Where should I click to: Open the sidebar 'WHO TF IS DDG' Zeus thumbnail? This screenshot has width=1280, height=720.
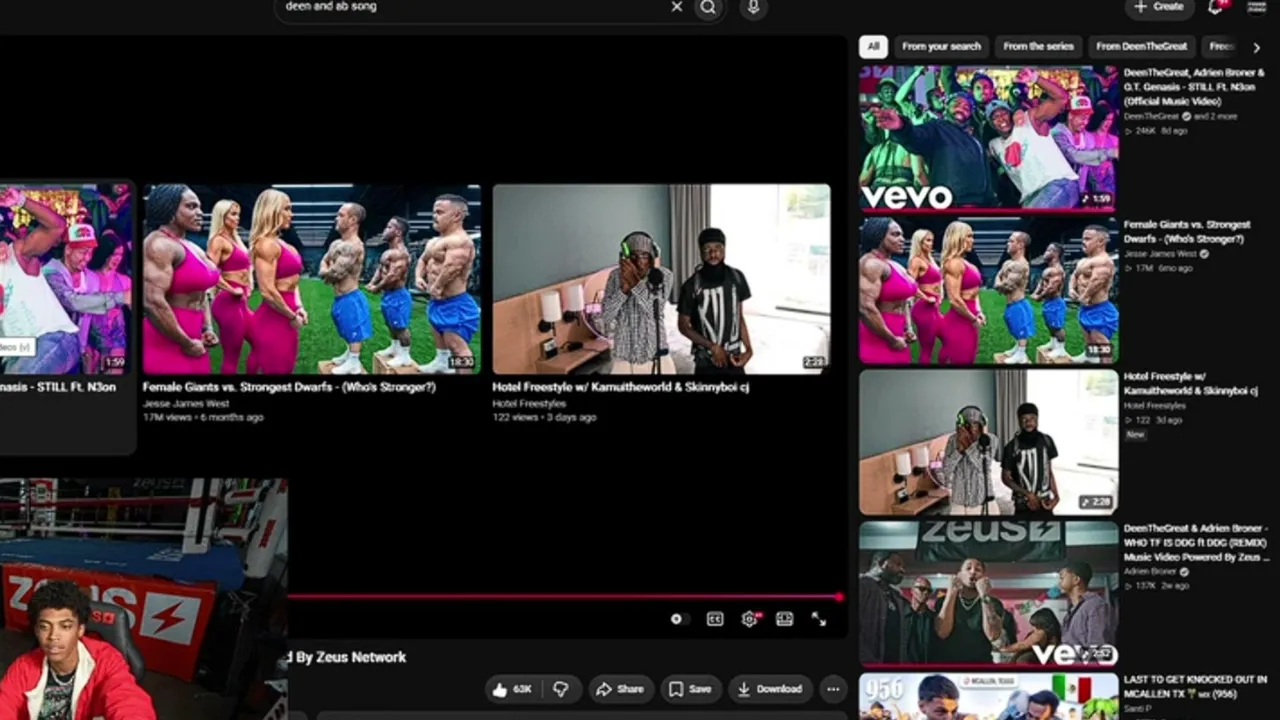(989, 594)
